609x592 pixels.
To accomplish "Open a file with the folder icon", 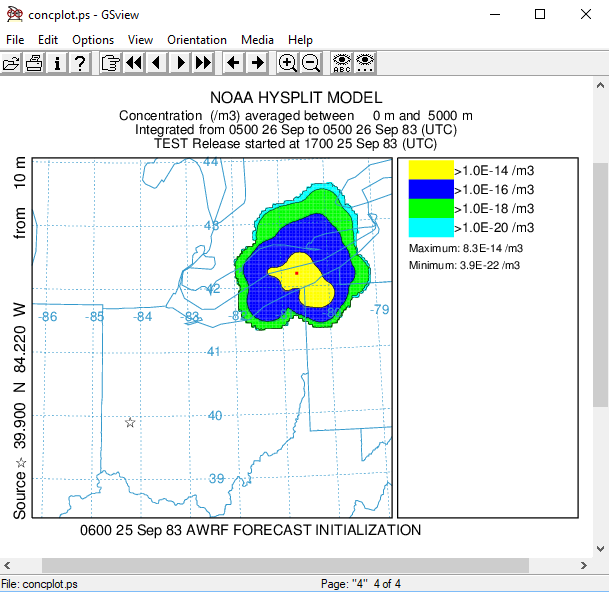I will pyautogui.click(x=11, y=63).
